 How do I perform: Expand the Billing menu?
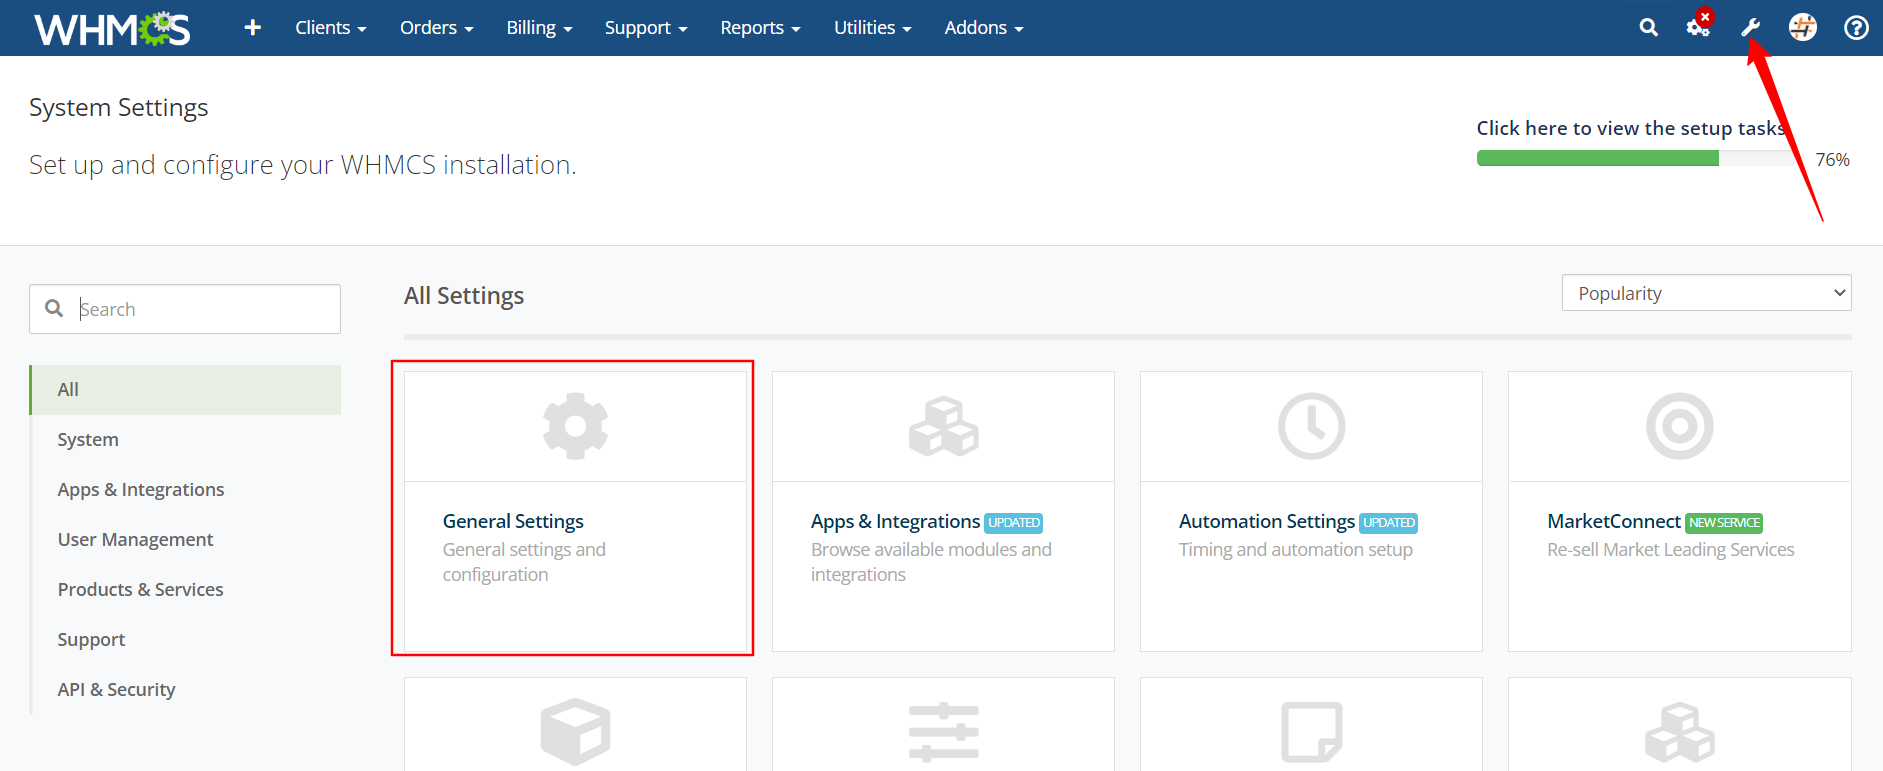coord(539,28)
